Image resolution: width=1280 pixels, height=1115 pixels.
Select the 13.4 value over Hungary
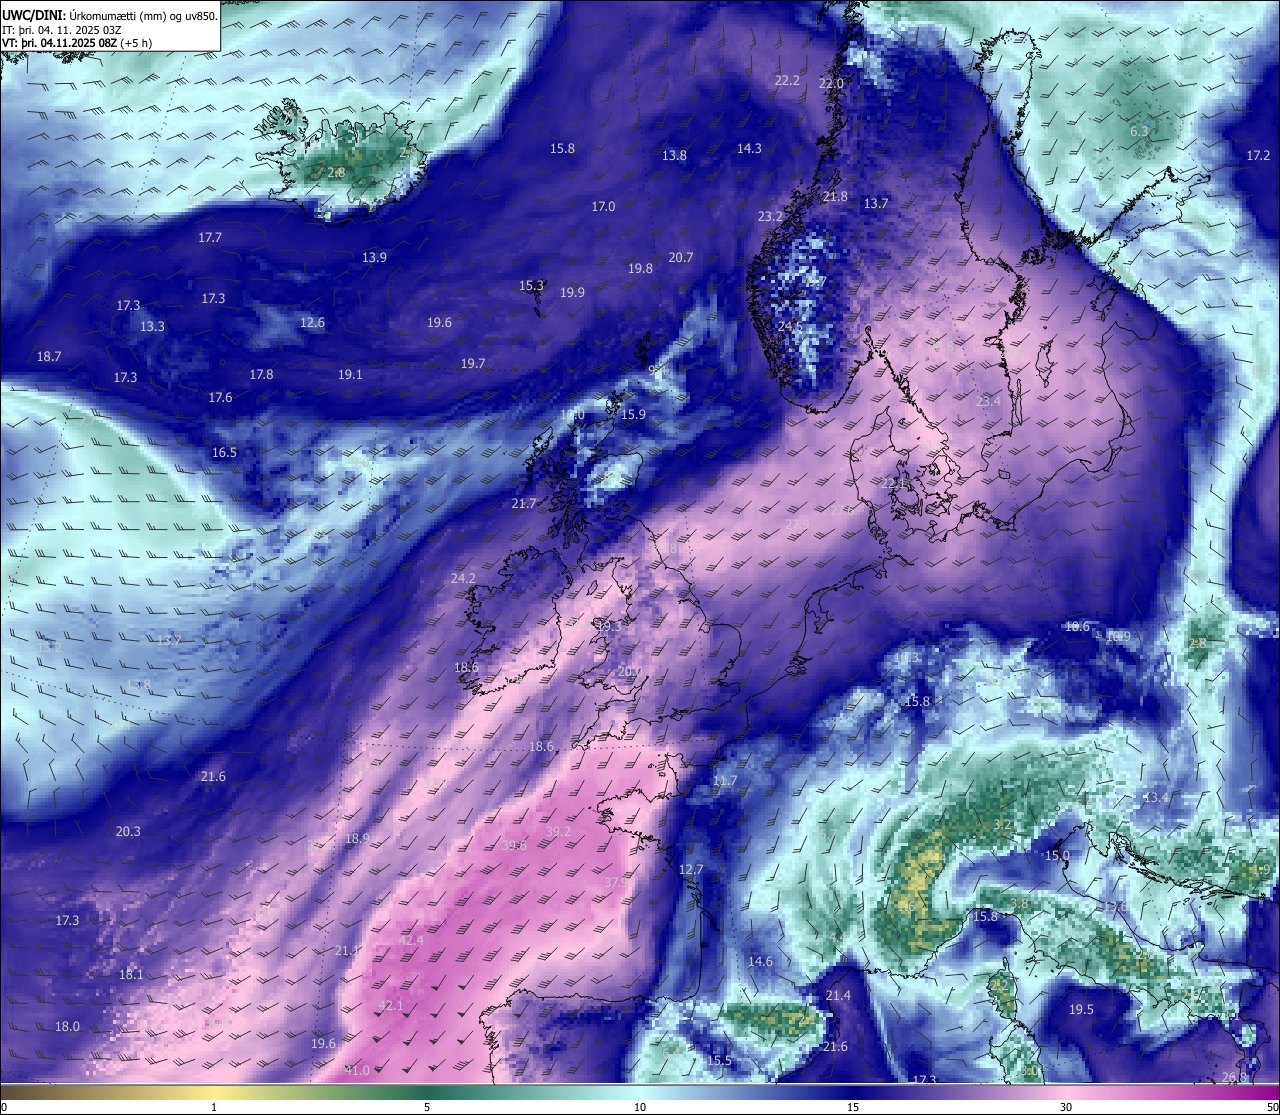click(x=1156, y=797)
